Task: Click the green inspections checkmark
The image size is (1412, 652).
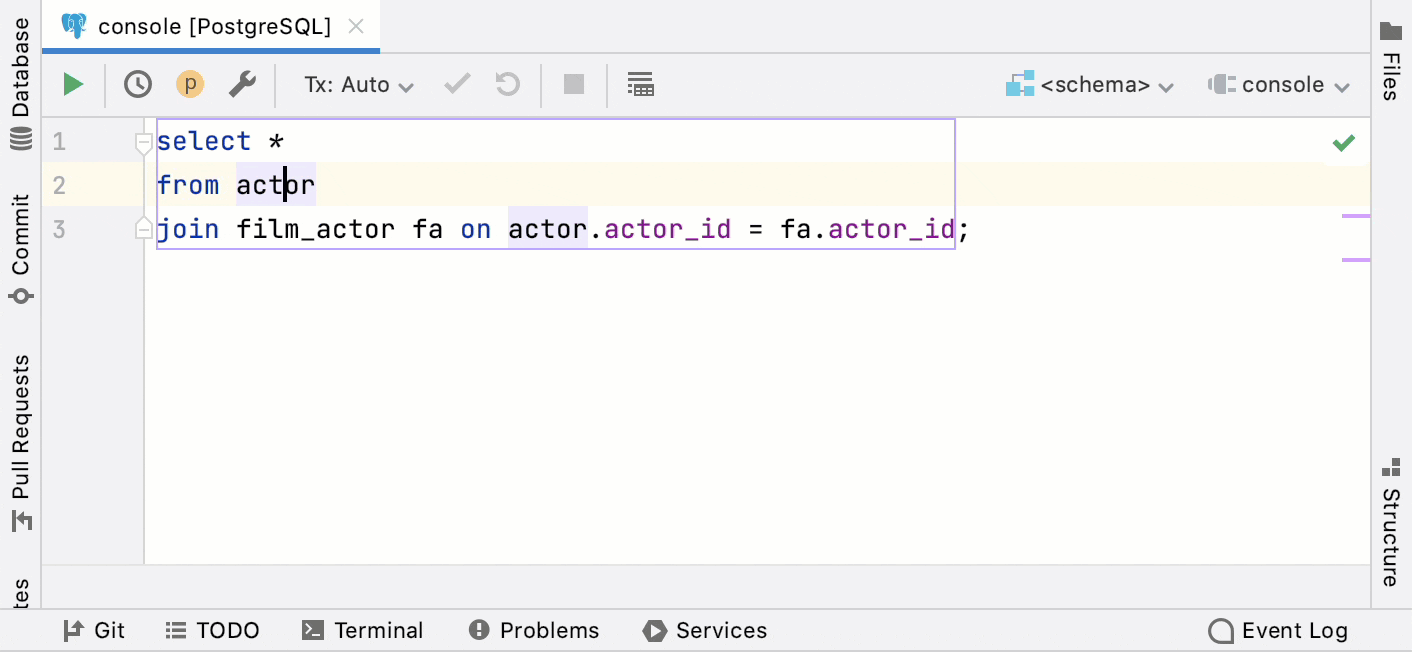Action: [x=1344, y=142]
